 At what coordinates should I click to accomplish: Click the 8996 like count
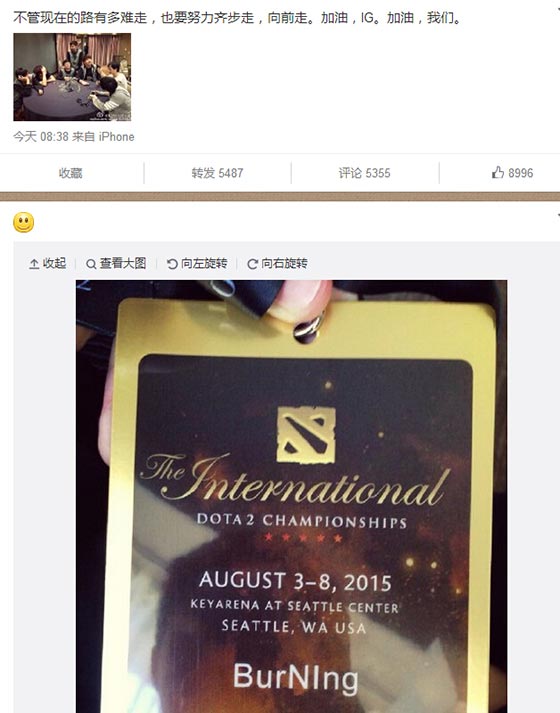pos(520,173)
